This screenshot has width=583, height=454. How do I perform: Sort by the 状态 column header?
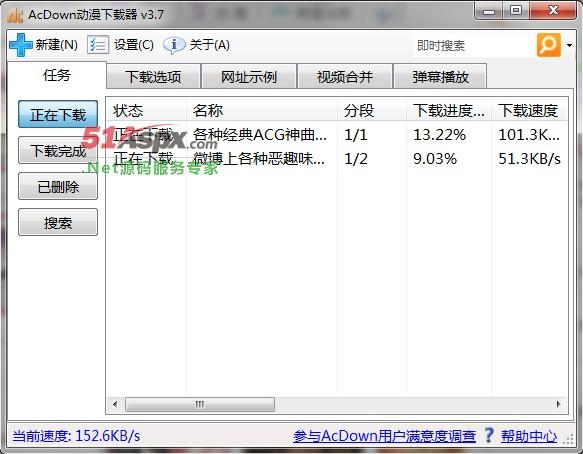[146, 110]
